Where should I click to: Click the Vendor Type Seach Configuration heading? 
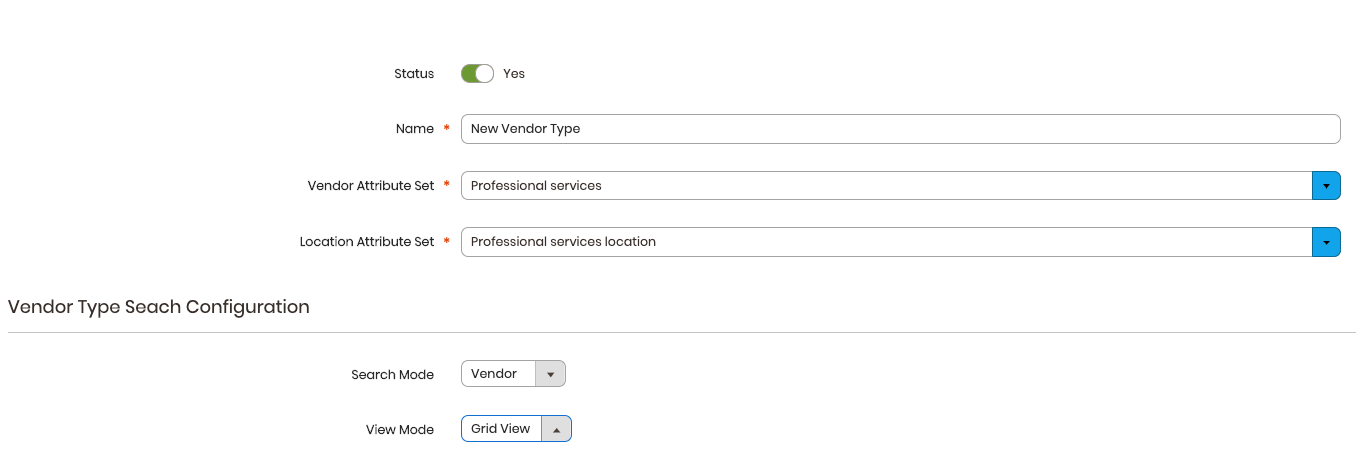point(159,307)
